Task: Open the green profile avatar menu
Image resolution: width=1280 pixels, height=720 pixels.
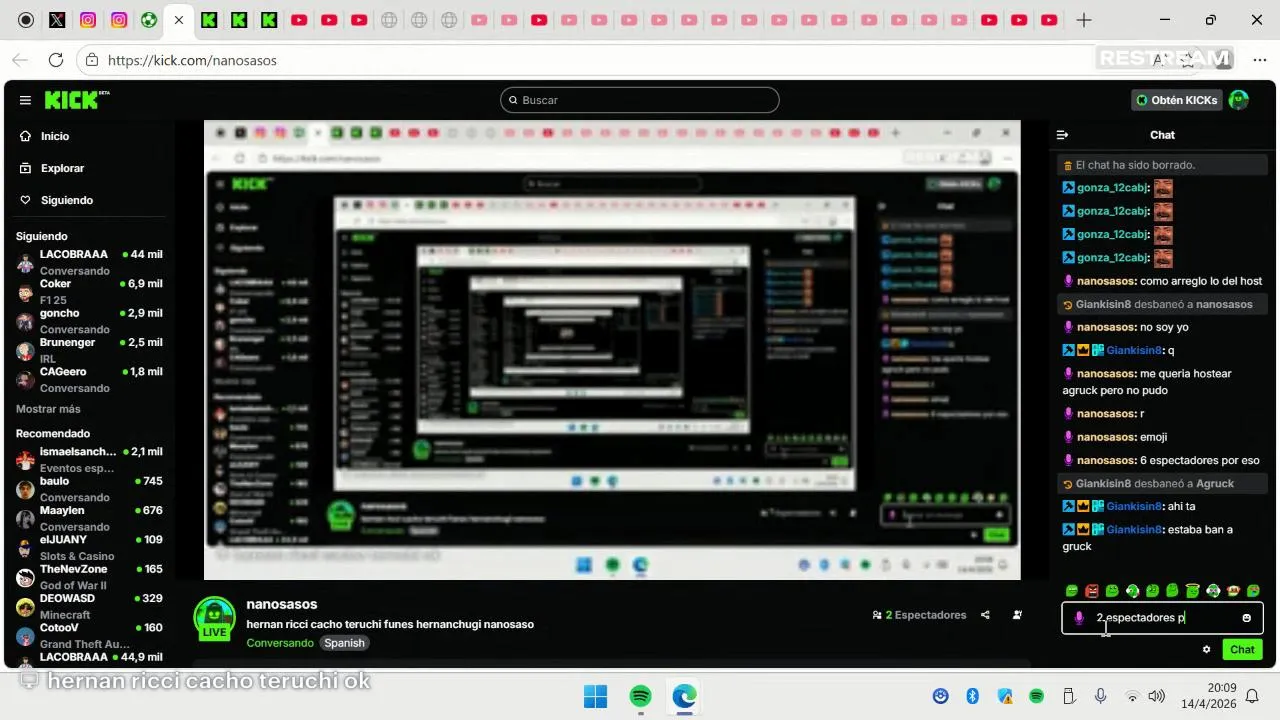Action: (x=1239, y=100)
